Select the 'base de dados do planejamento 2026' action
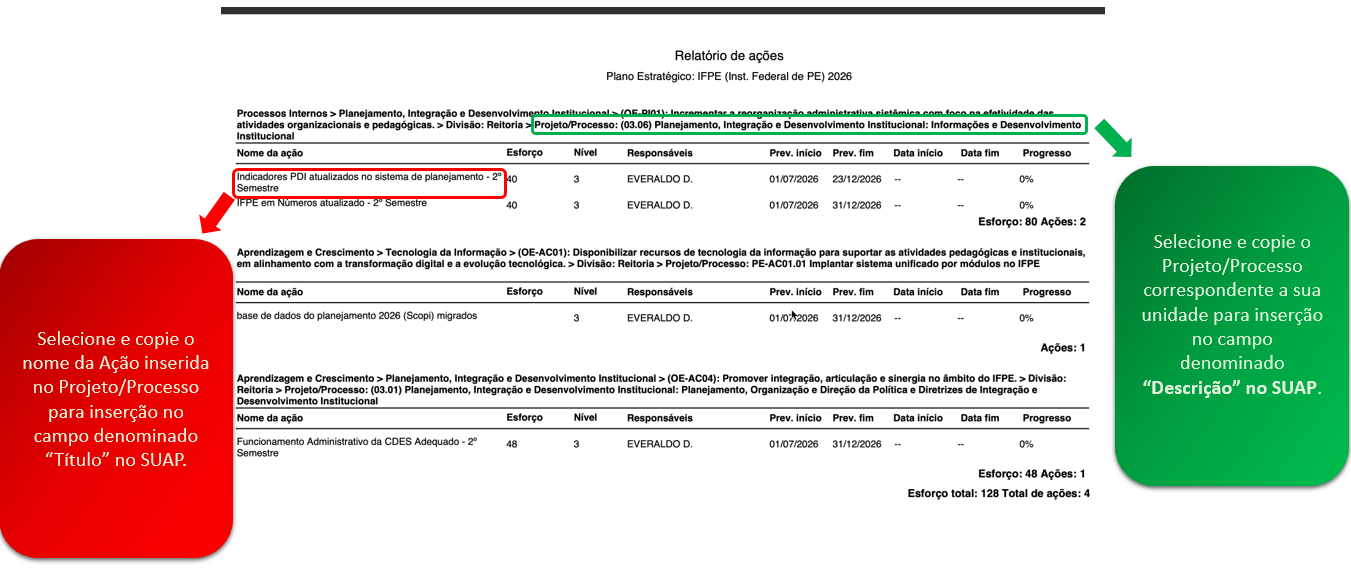 tap(357, 316)
